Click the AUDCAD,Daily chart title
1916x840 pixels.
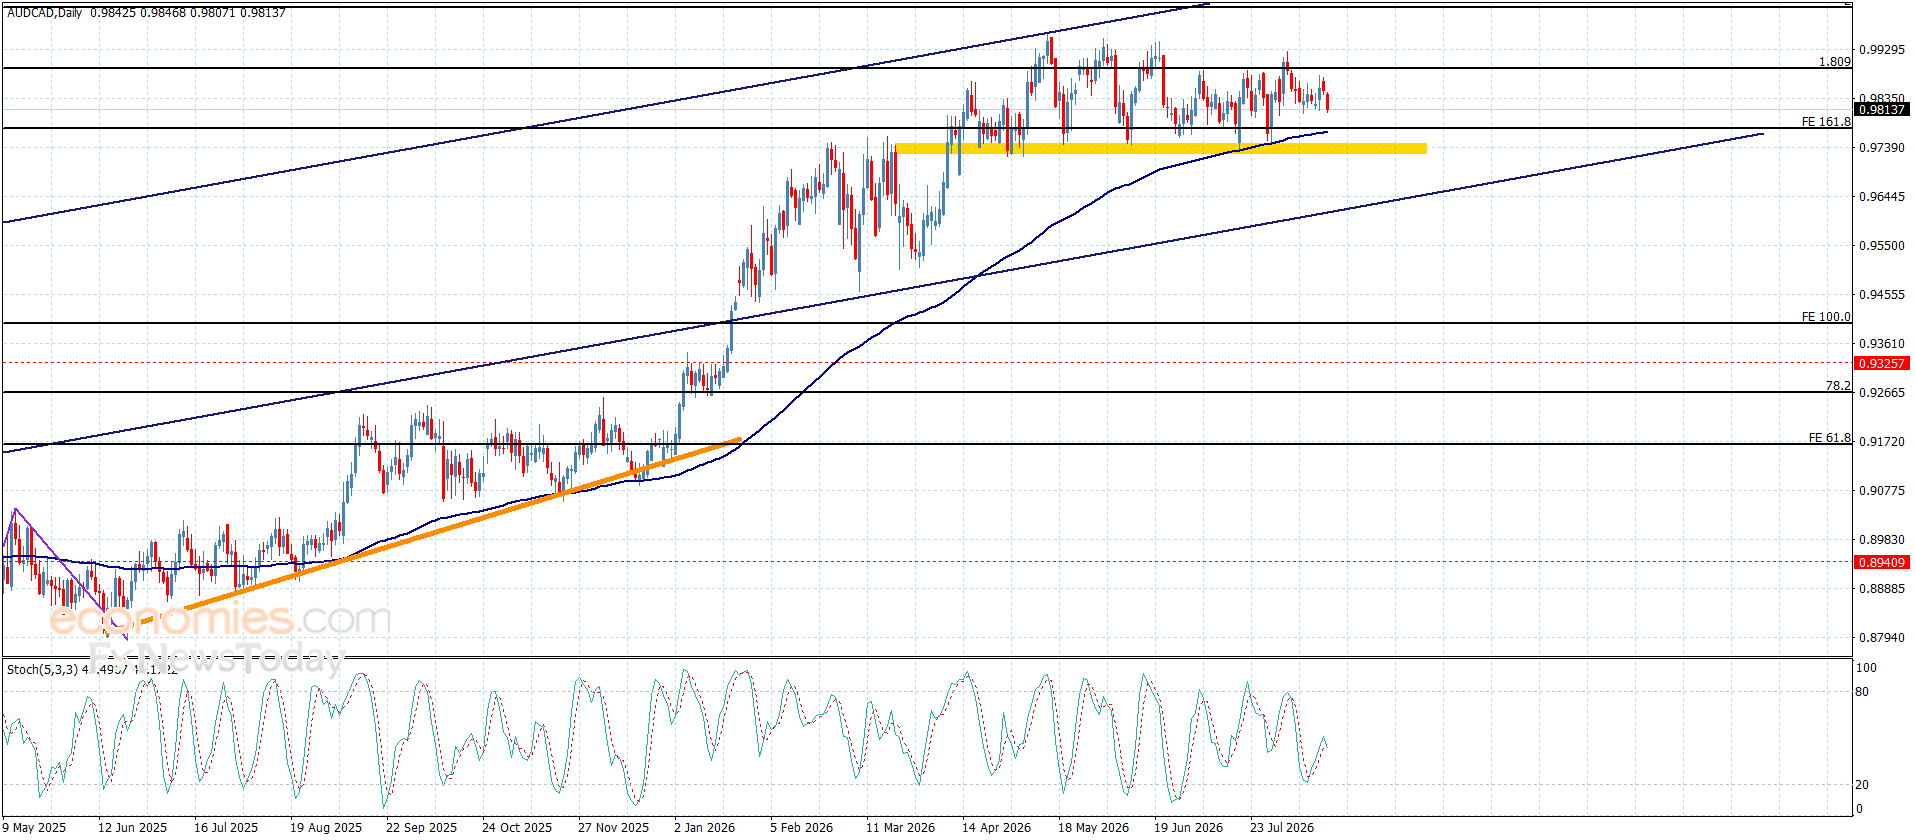45,13
